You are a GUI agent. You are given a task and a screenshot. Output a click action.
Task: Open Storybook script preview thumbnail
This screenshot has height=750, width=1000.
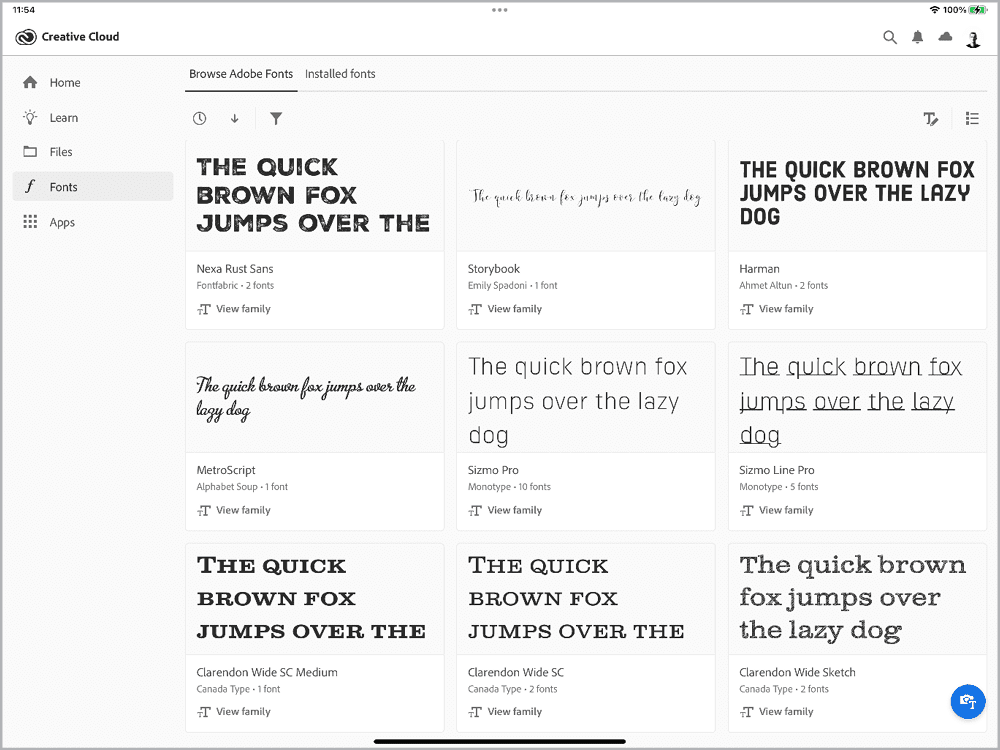tap(585, 196)
